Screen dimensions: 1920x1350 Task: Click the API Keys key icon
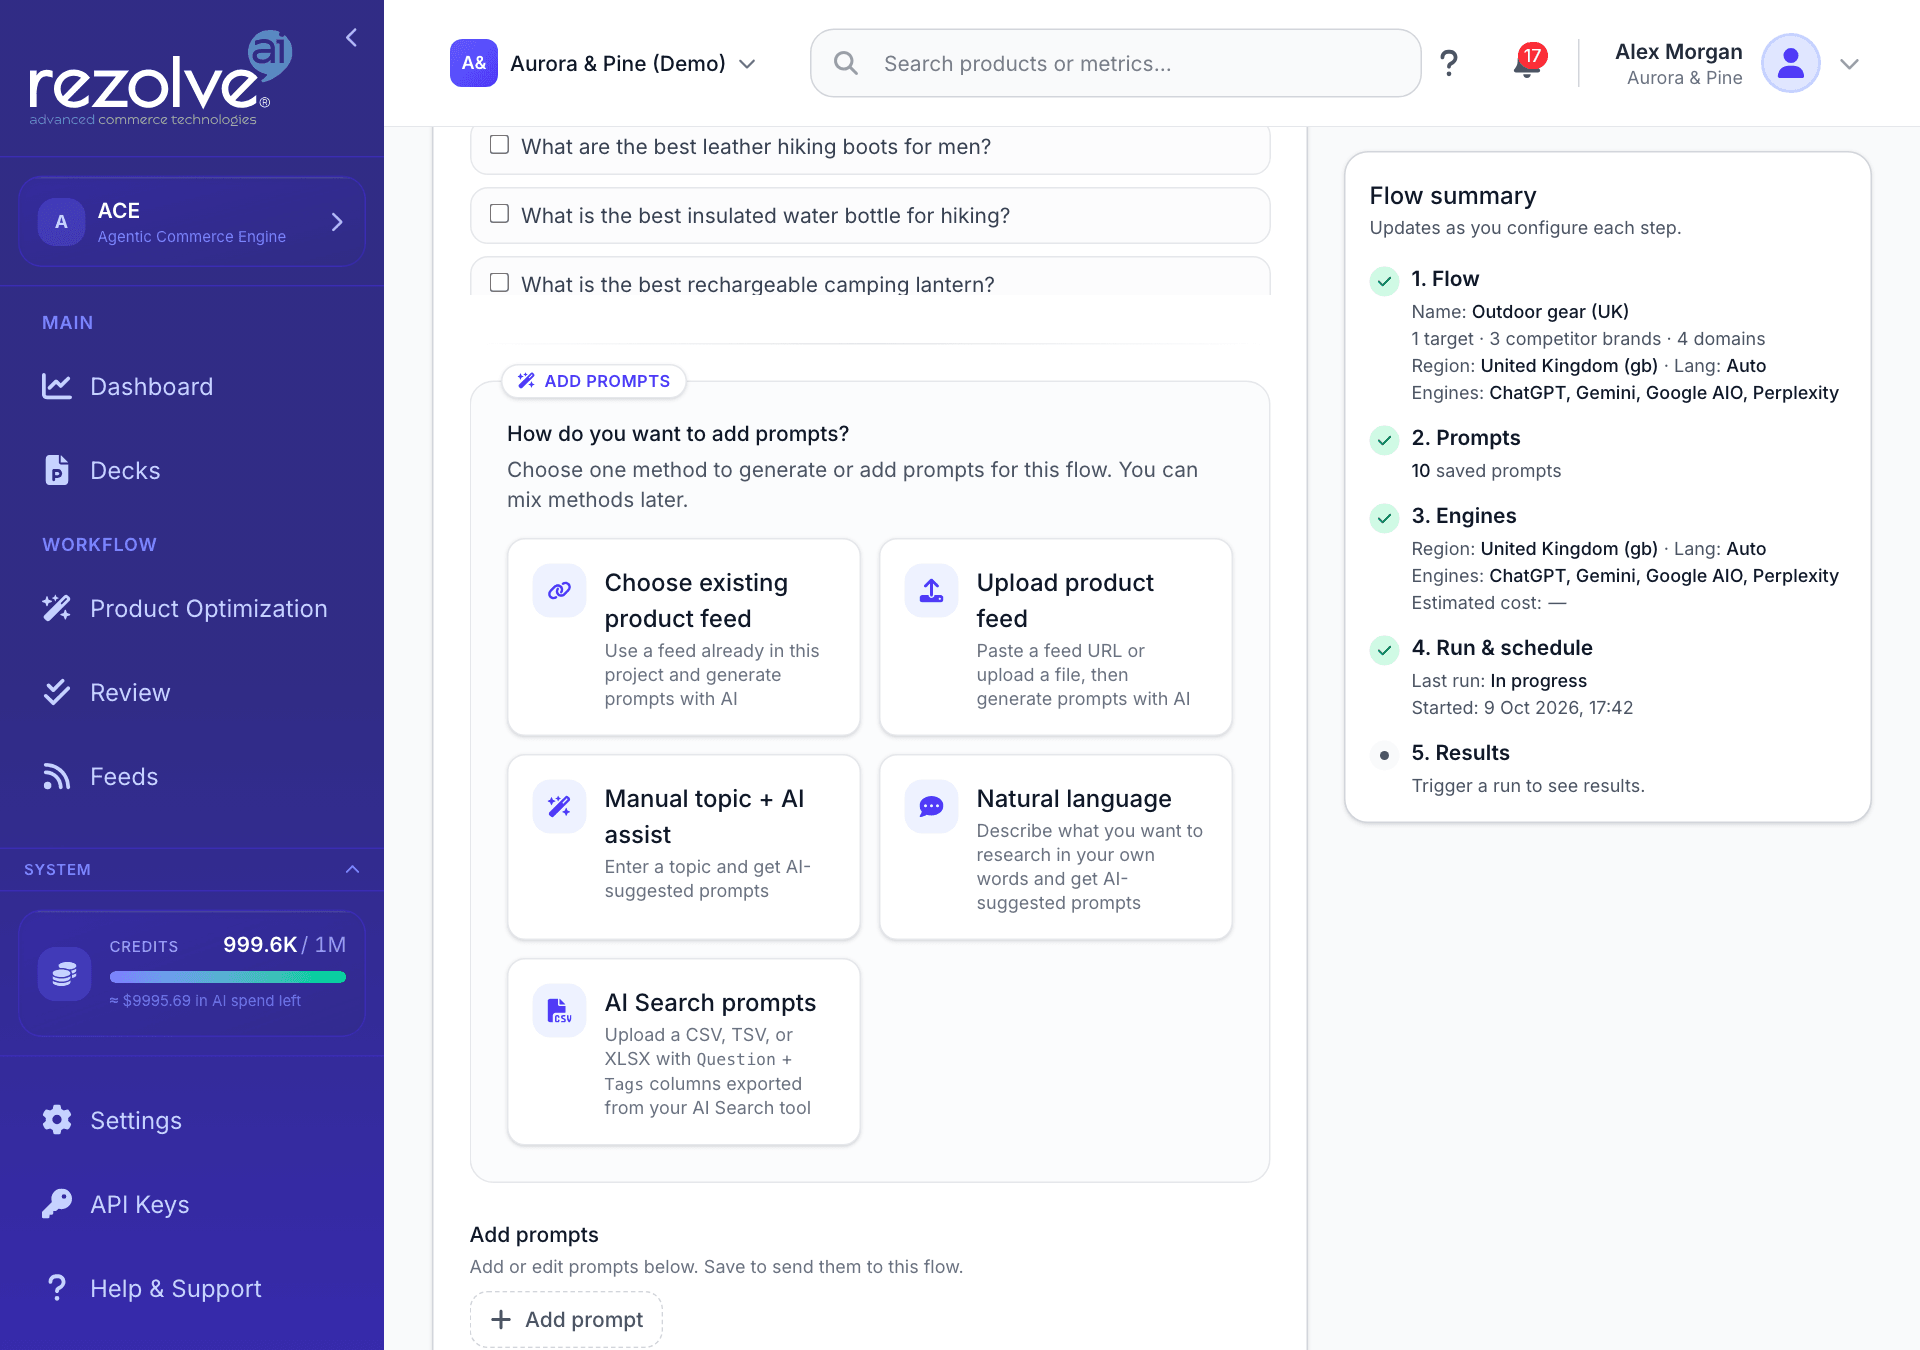[57, 1204]
